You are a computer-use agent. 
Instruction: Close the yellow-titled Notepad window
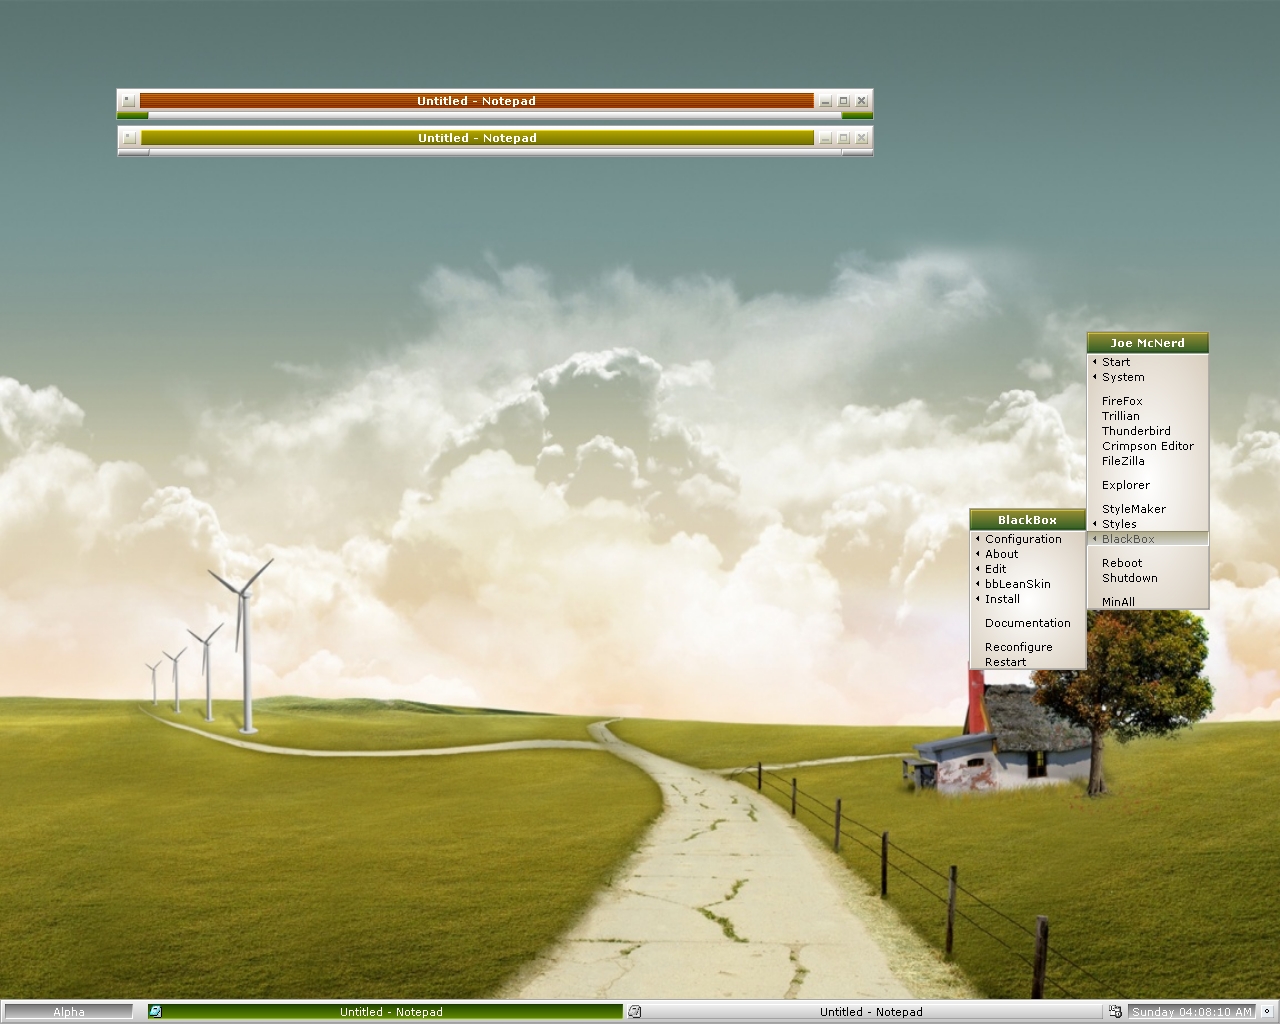pyautogui.click(x=861, y=138)
